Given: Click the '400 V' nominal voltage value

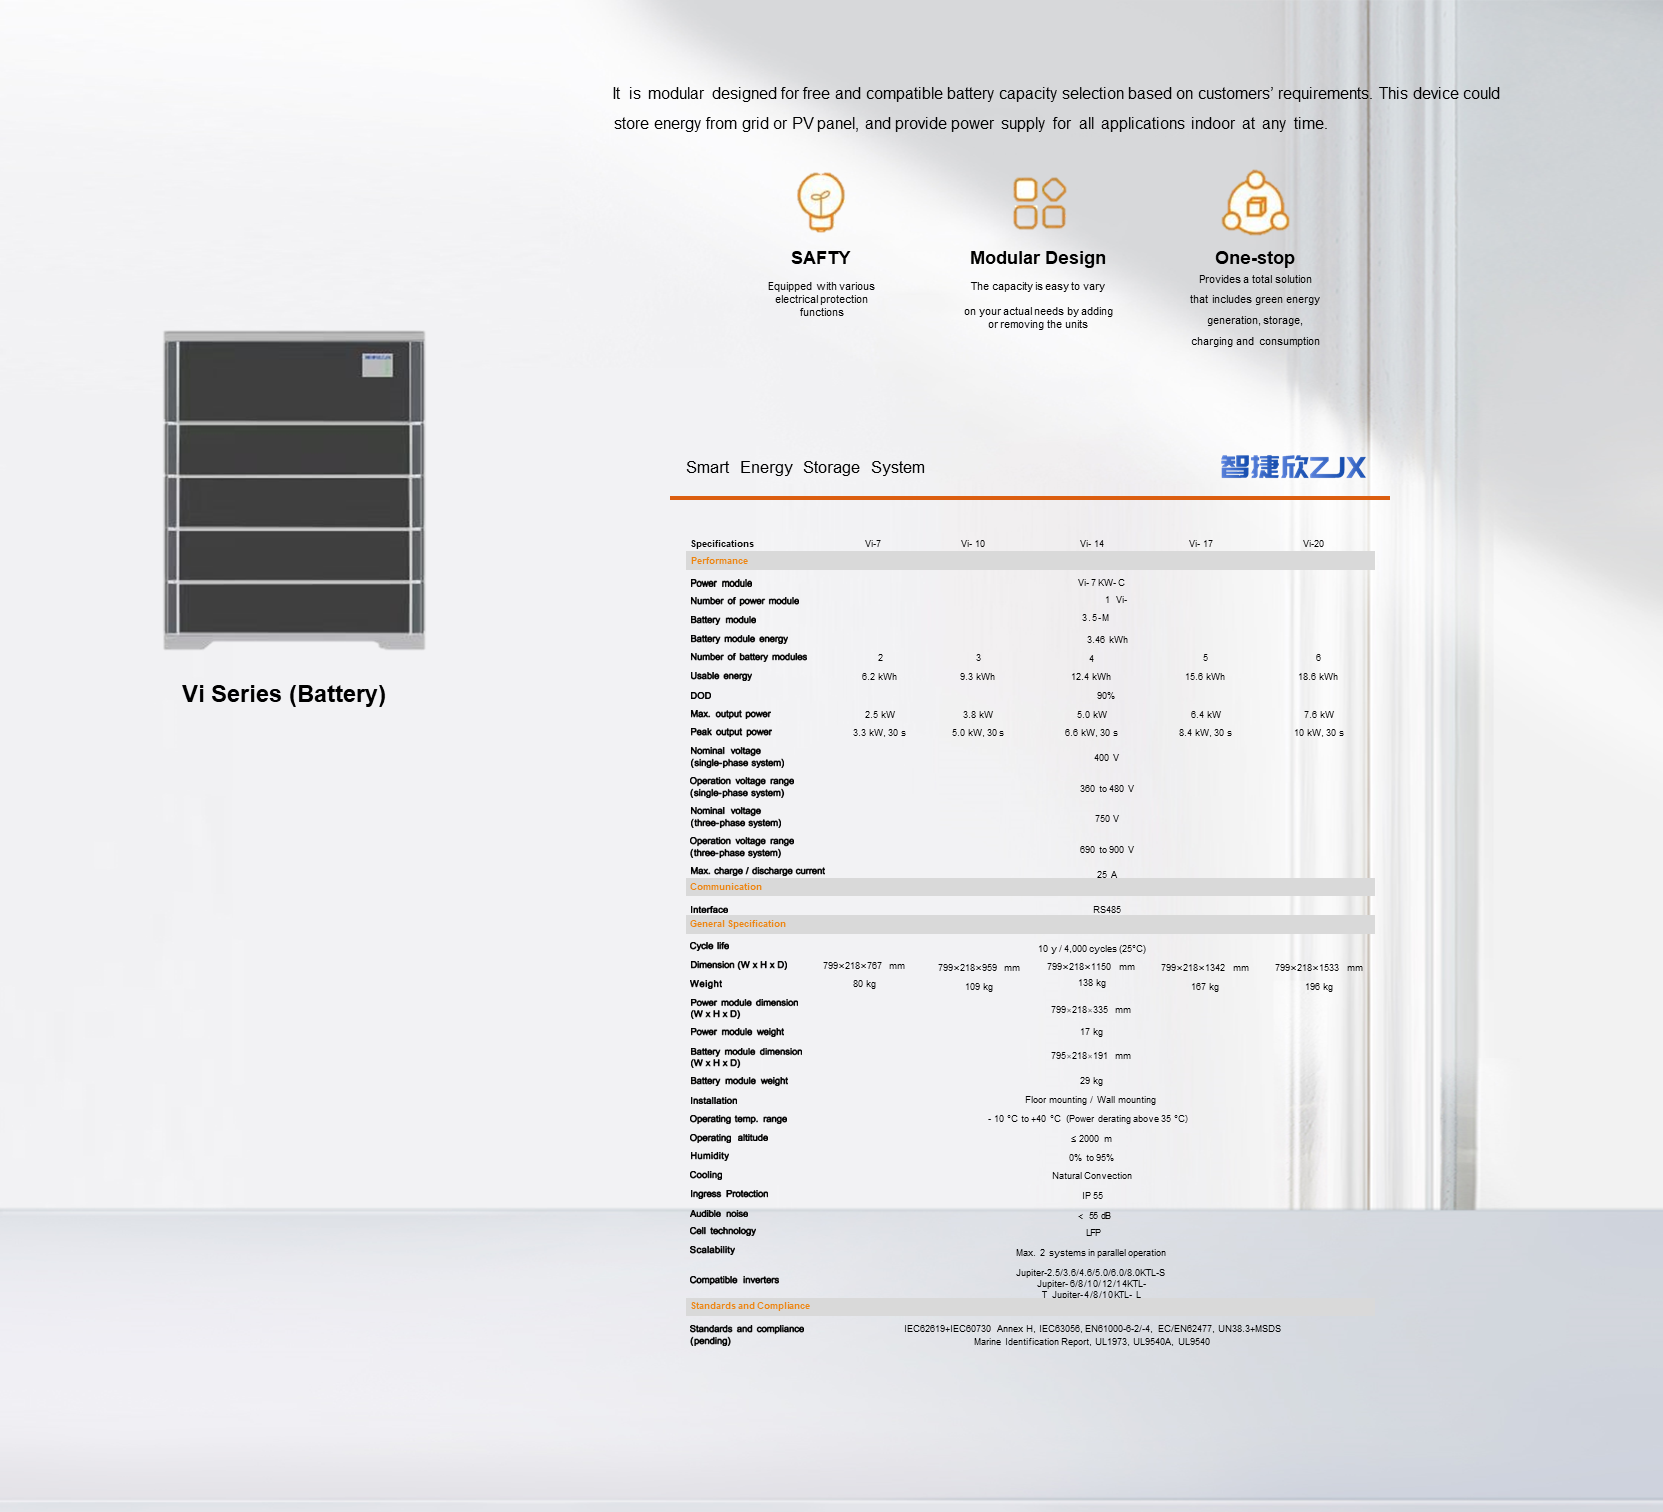Looking at the screenshot, I should [1106, 758].
